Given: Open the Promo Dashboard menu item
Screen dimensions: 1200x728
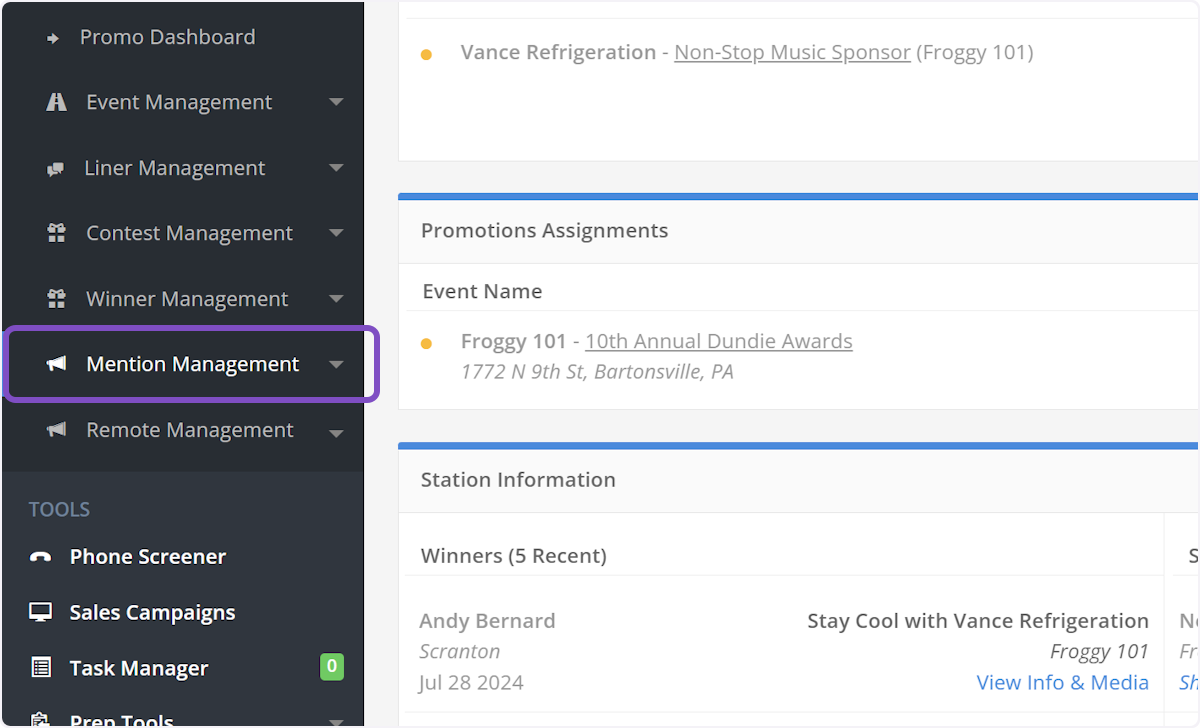Looking at the screenshot, I should [x=166, y=36].
